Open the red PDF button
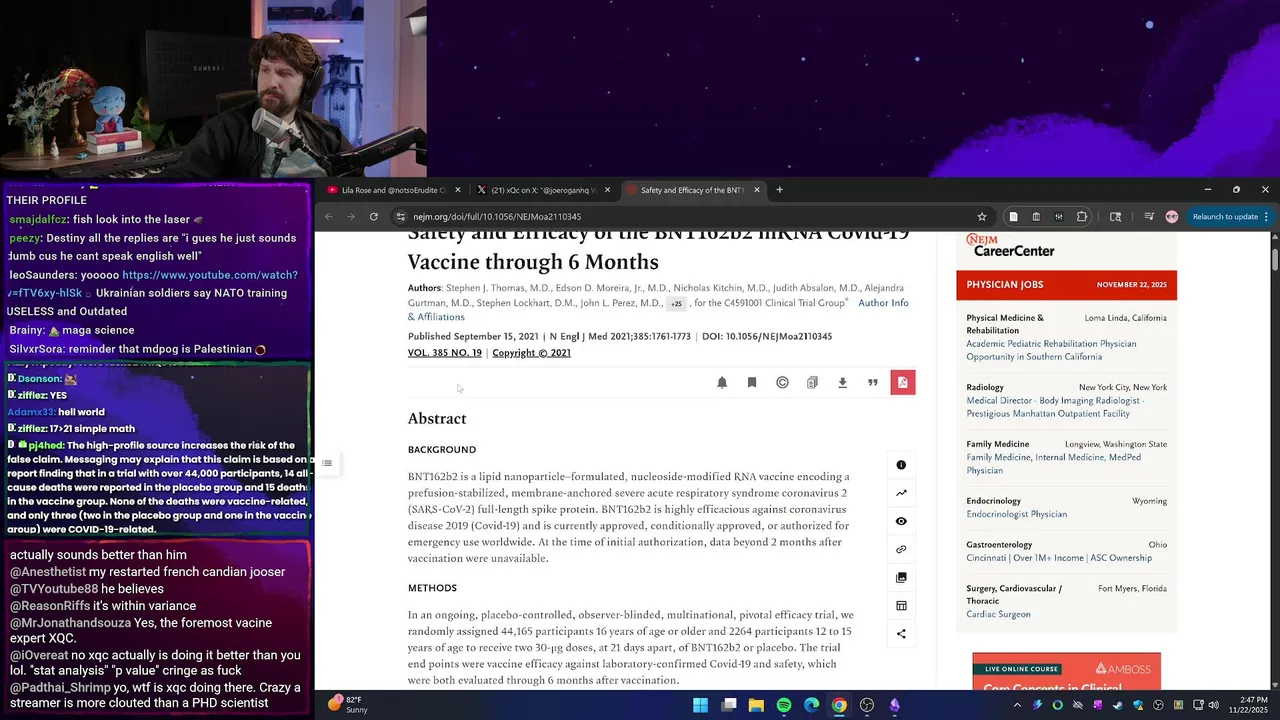The width and height of the screenshot is (1280, 720). [903, 382]
